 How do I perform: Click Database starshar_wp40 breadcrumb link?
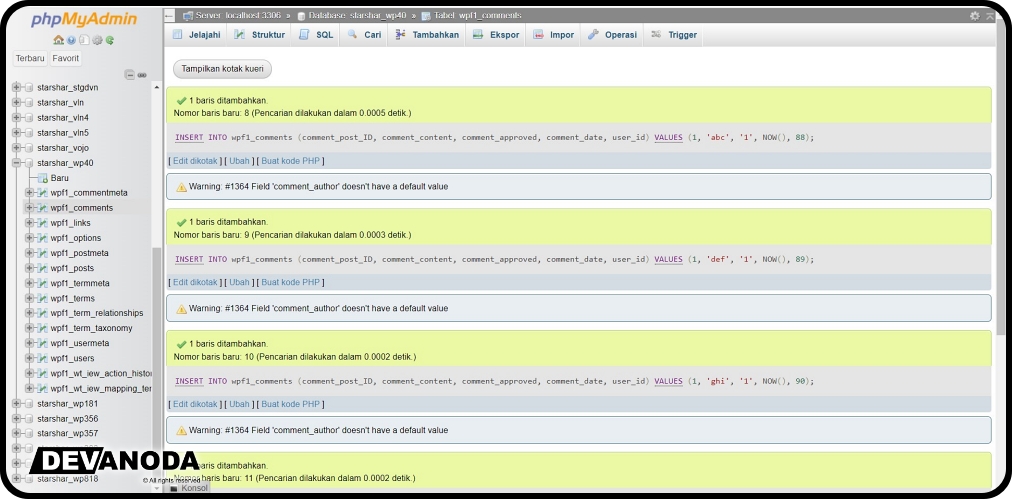359,15
